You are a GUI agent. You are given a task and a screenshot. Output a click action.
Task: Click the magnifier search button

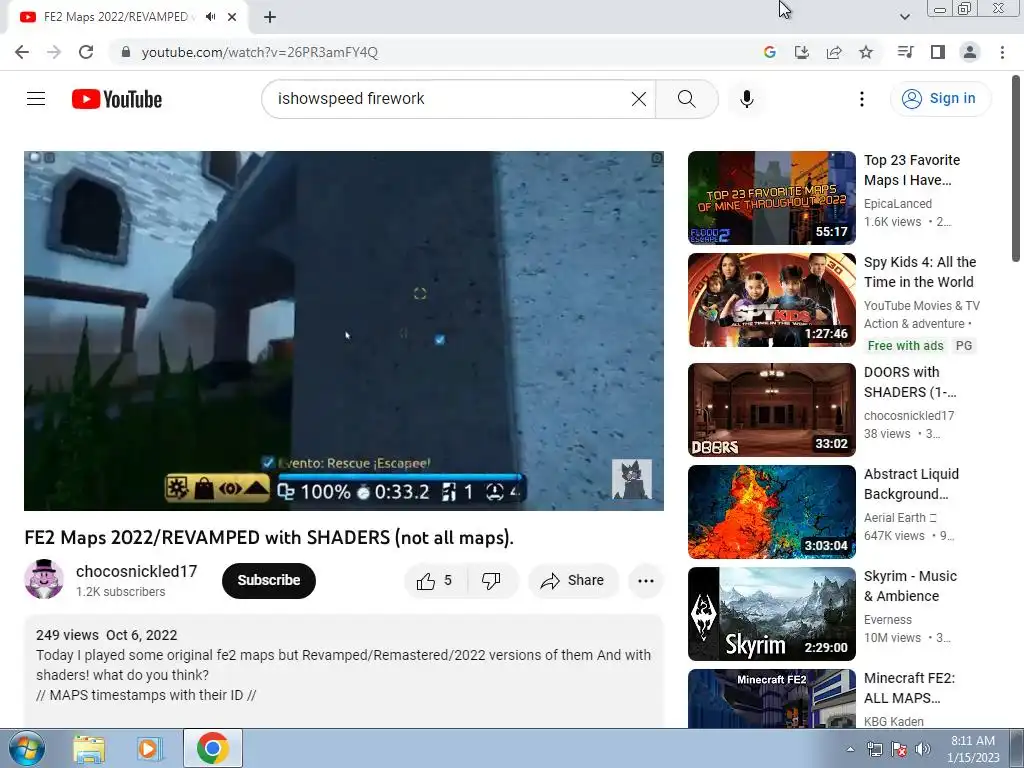pos(686,99)
